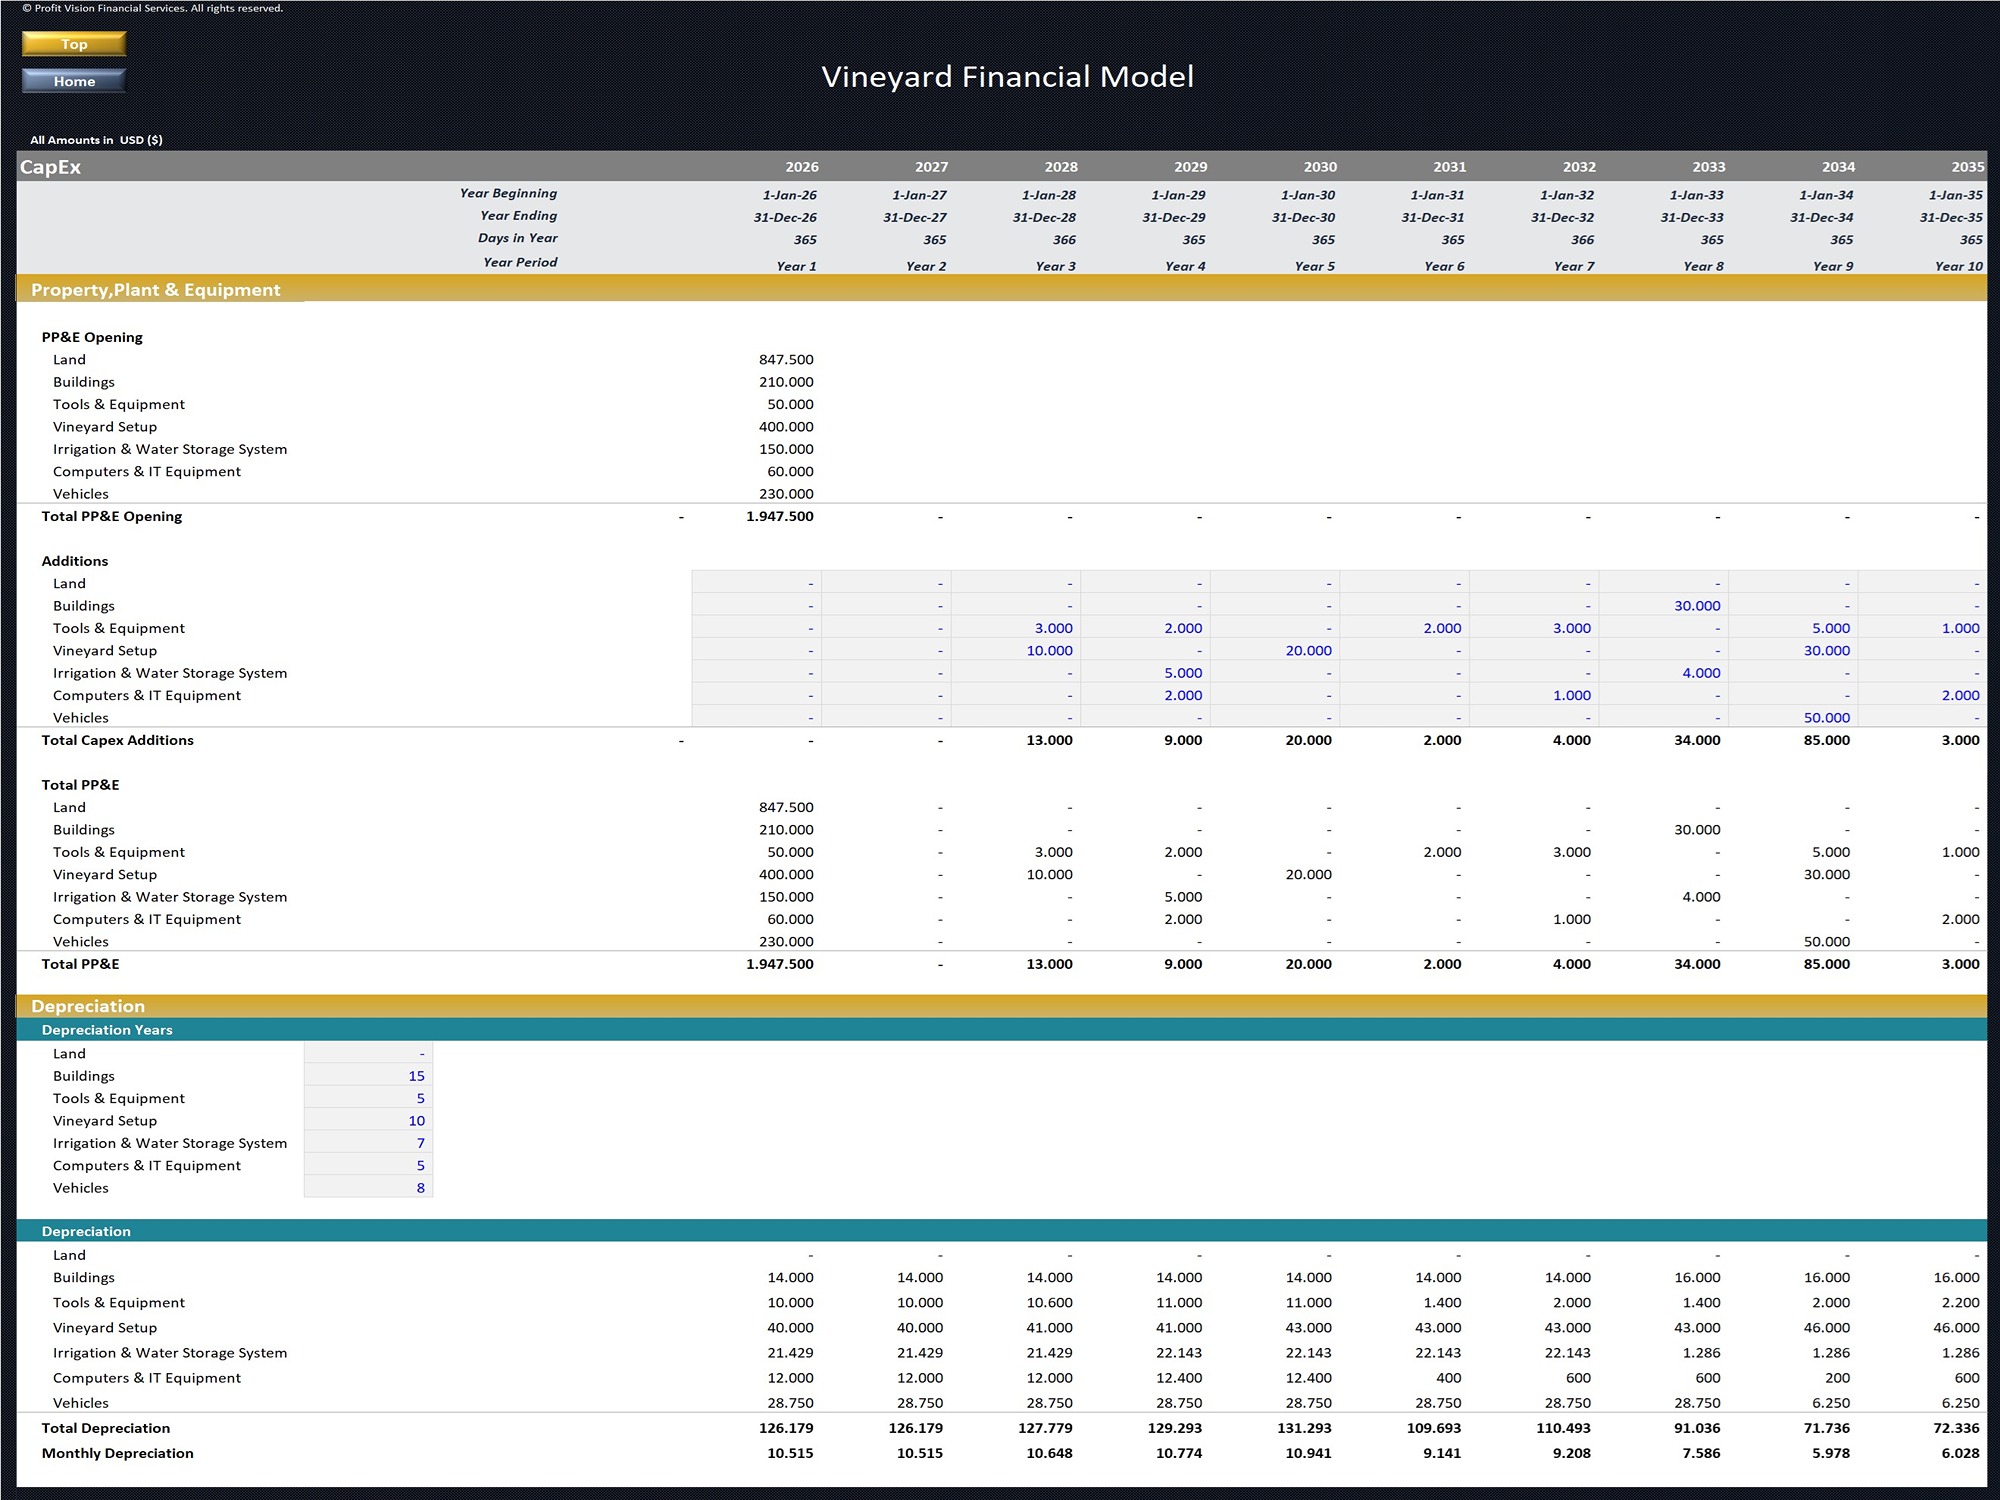The image size is (2000, 1500).
Task: Select Total Depreciation 2026 value 126.179
Action: tap(789, 1428)
